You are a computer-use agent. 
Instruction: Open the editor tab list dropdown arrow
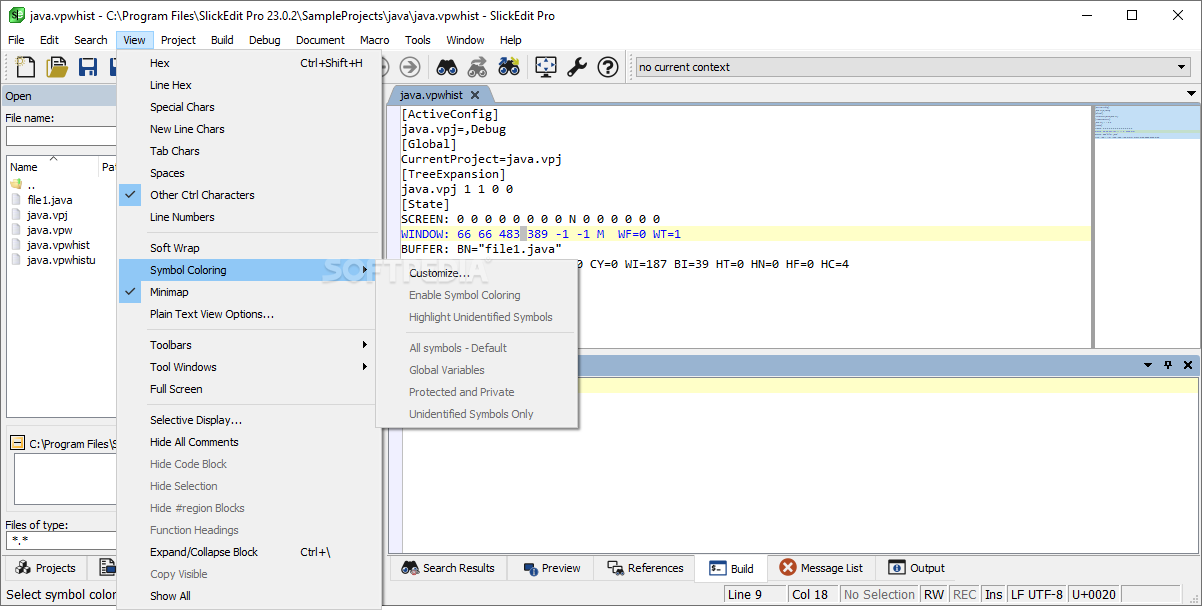(1191, 93)
